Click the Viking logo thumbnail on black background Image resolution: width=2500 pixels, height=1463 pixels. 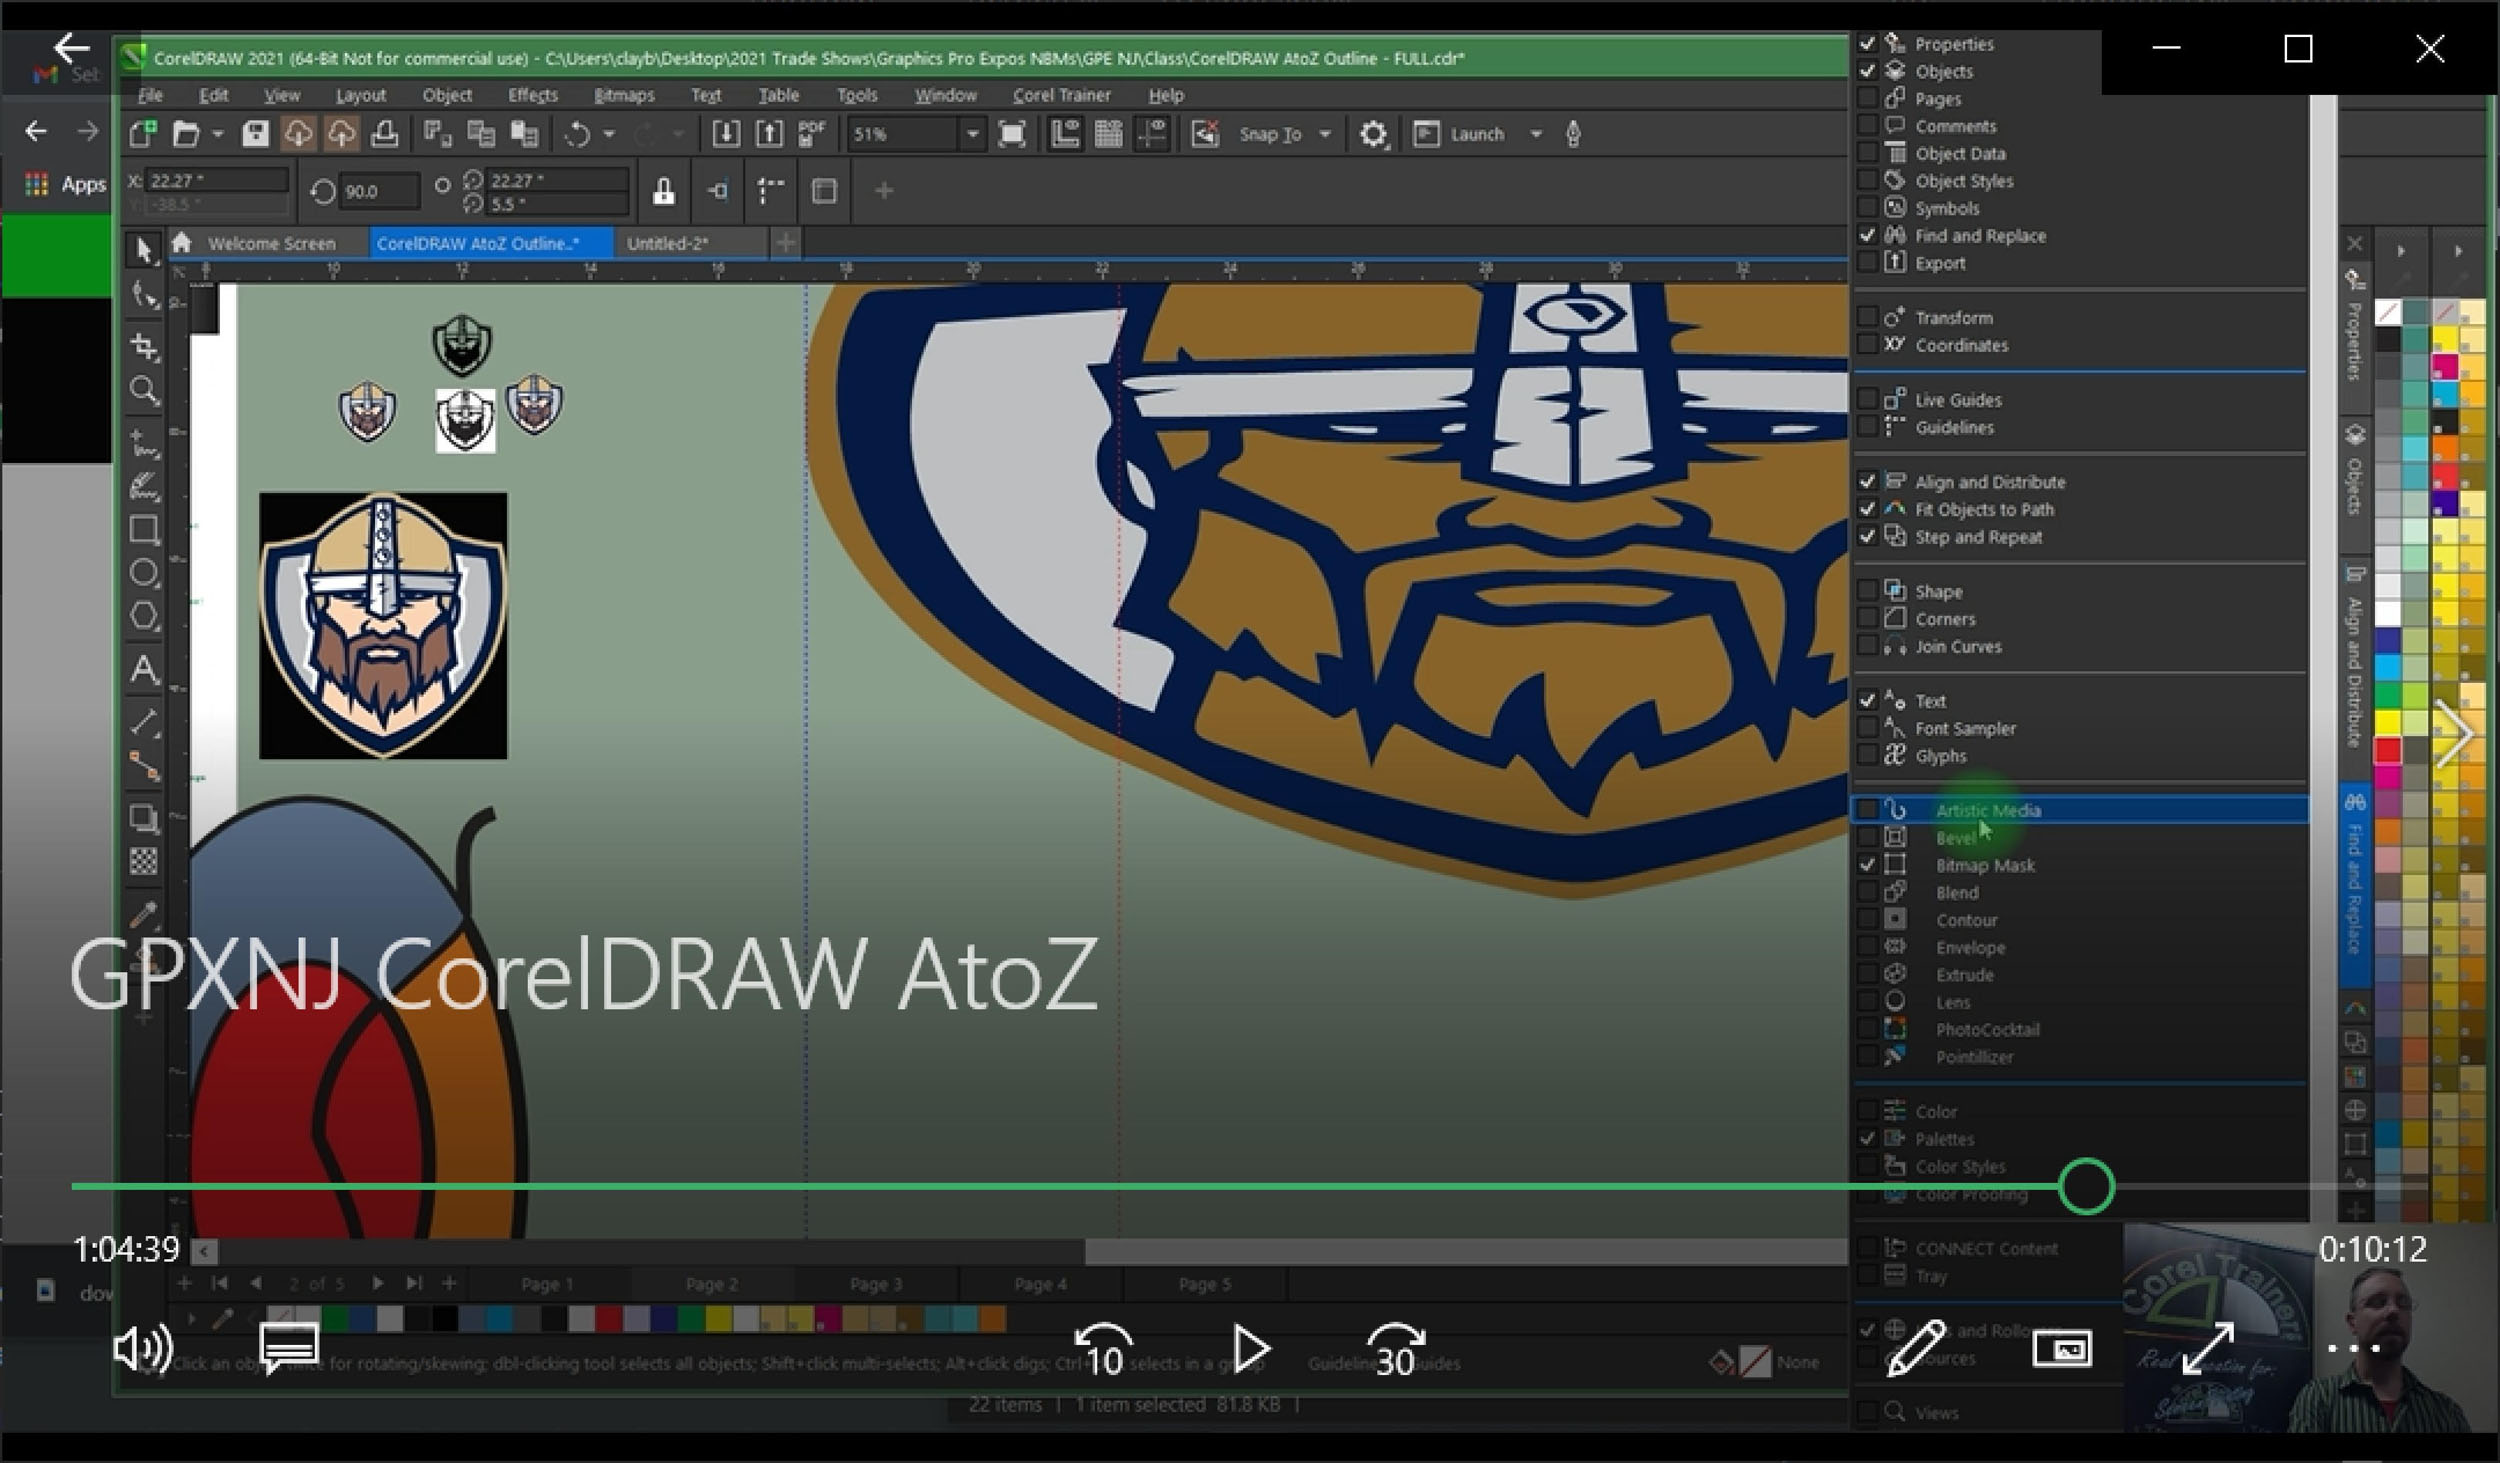383,625
